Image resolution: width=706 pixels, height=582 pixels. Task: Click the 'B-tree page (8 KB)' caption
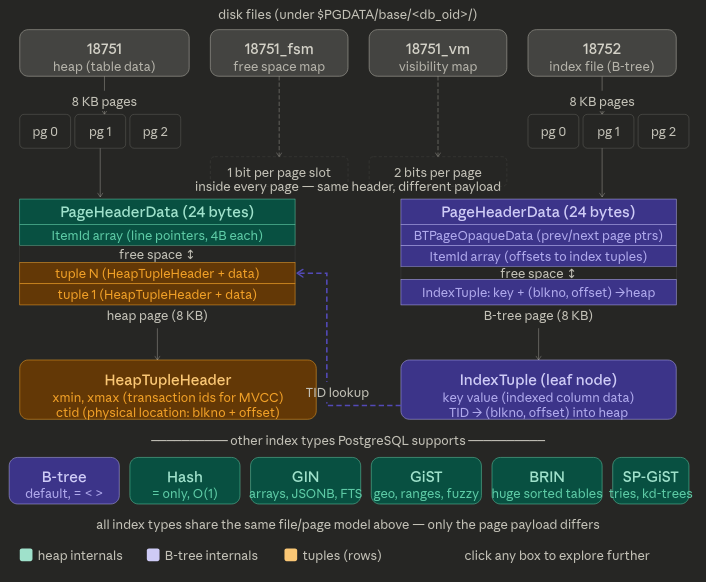coord(538,316)
